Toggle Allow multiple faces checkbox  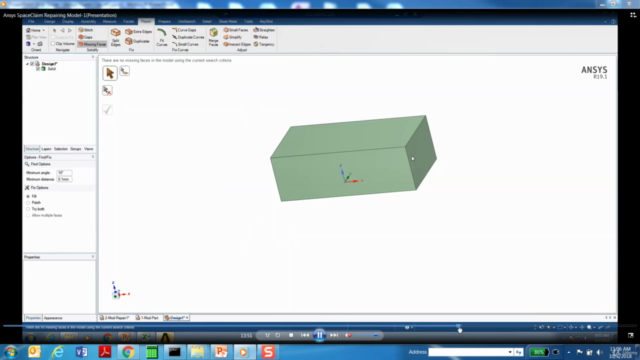[28, 216]
